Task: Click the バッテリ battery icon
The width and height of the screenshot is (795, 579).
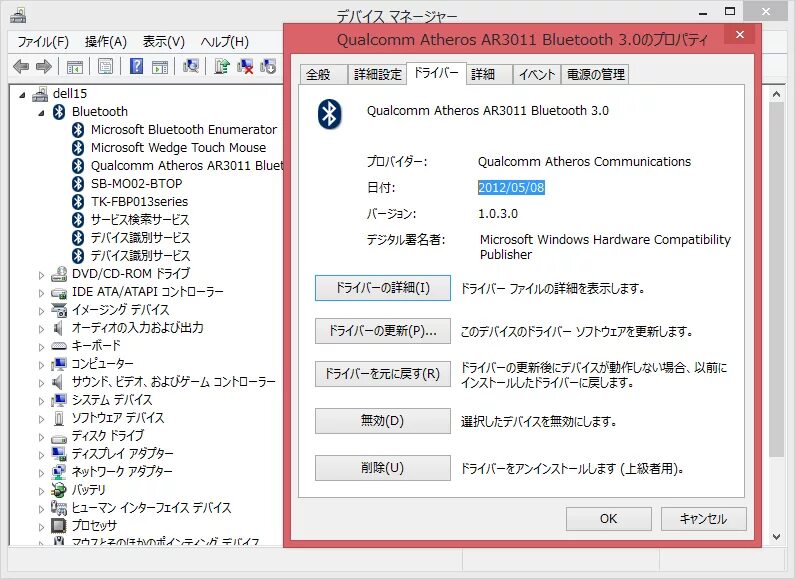Action: pos(59,490)
